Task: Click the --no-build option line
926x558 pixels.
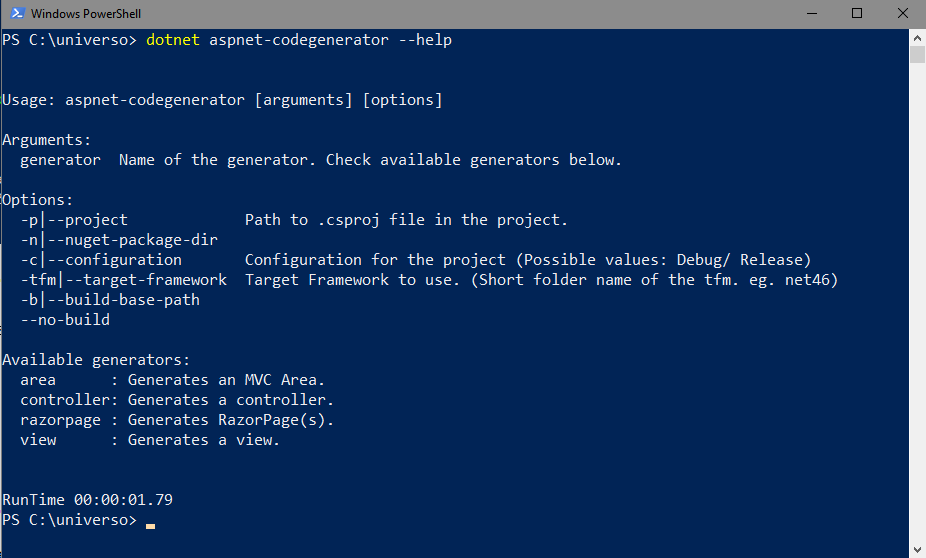Action: 65,320
